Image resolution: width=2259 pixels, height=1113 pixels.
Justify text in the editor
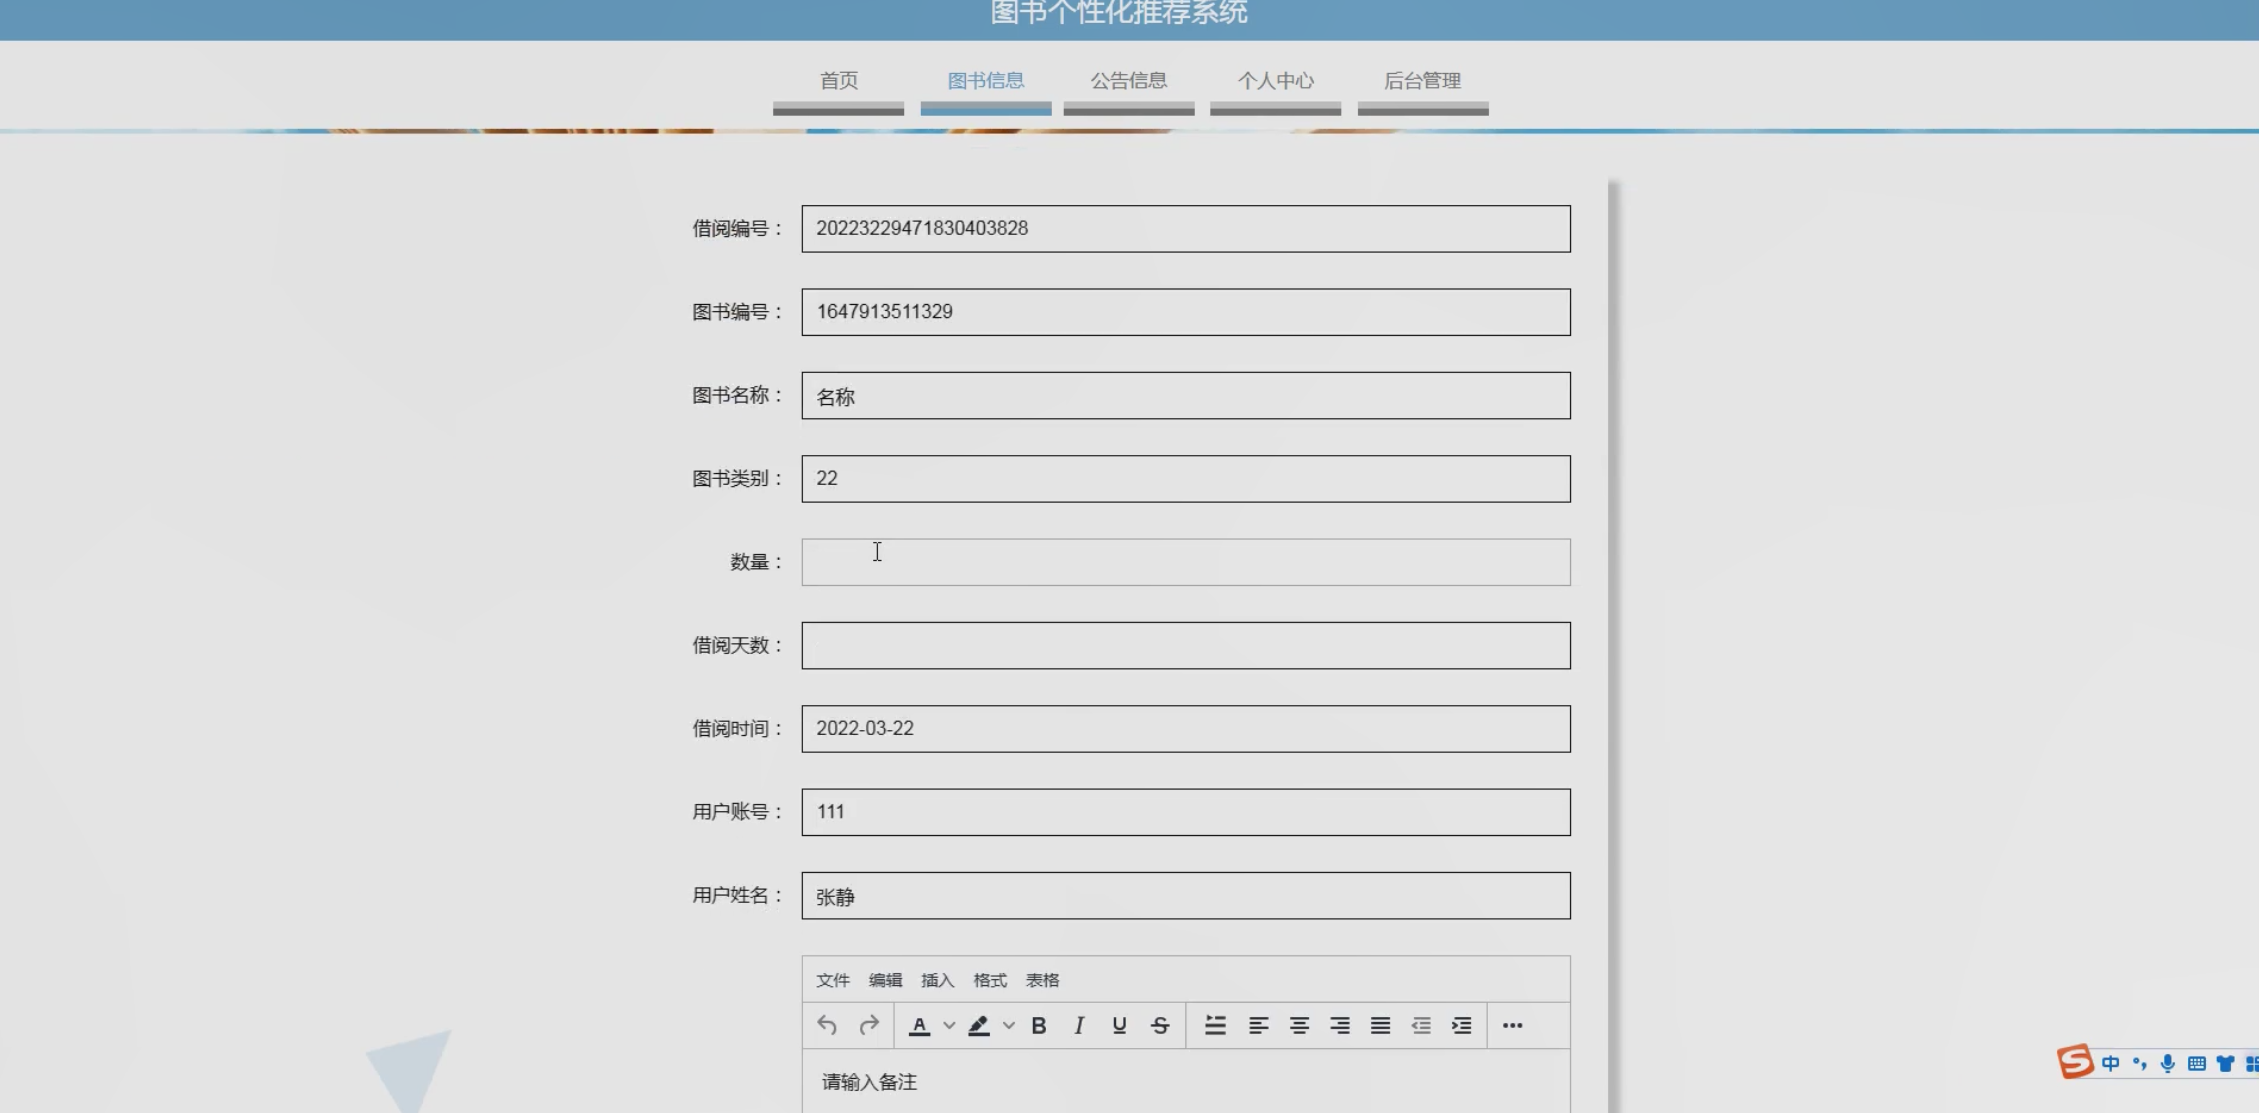pos(1380,1025)
